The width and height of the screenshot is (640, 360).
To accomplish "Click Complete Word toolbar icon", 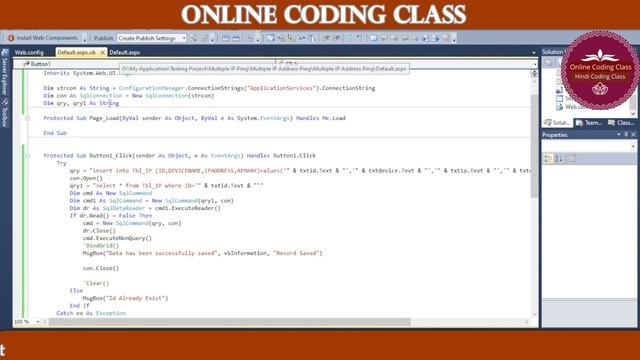I will (x=302, y=38).
